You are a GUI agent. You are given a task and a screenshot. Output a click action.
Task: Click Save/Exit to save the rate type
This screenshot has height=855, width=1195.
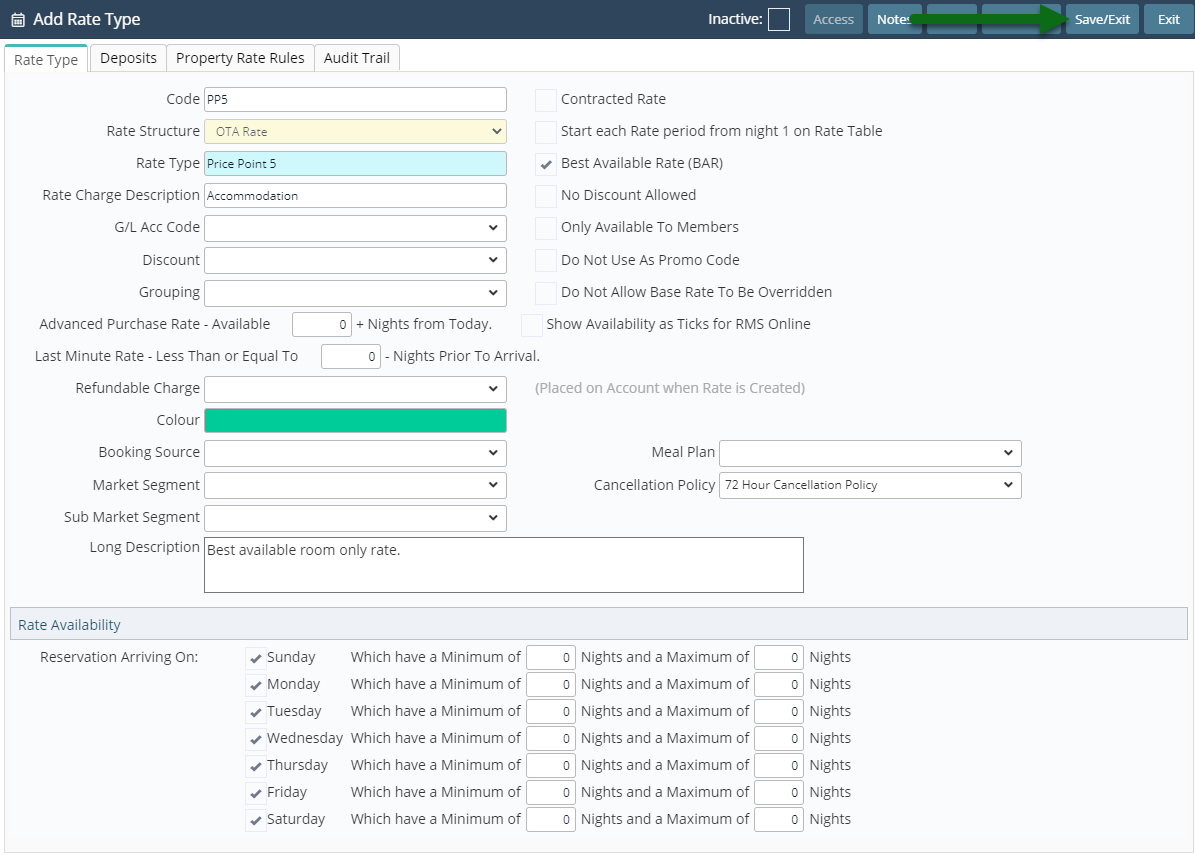[x=1102, y=20]
